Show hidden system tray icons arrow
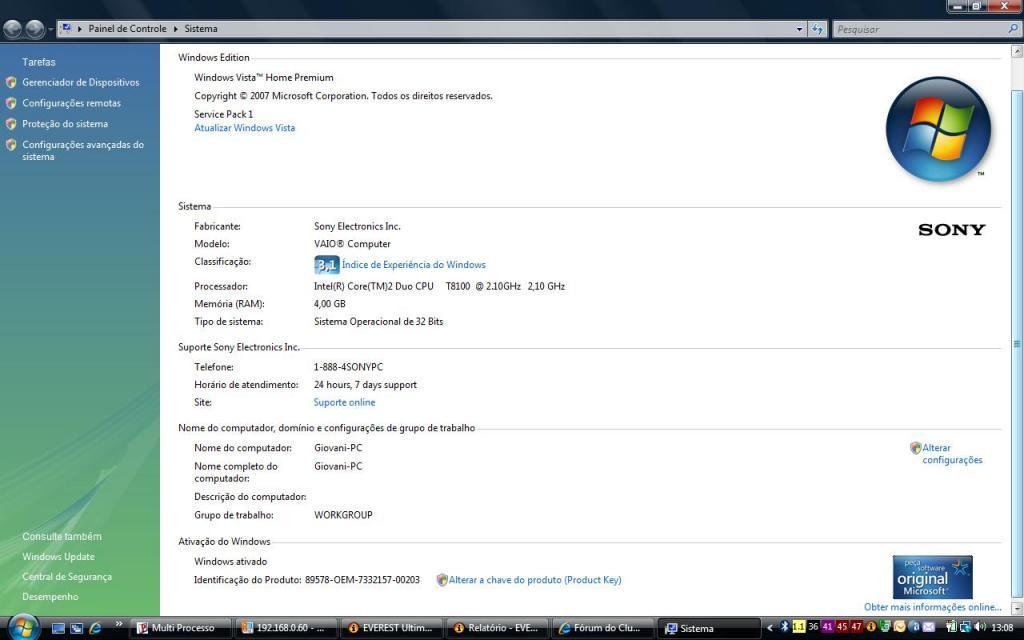The width and height of the screenshot is (1024, 640). (x=769, y=628)
